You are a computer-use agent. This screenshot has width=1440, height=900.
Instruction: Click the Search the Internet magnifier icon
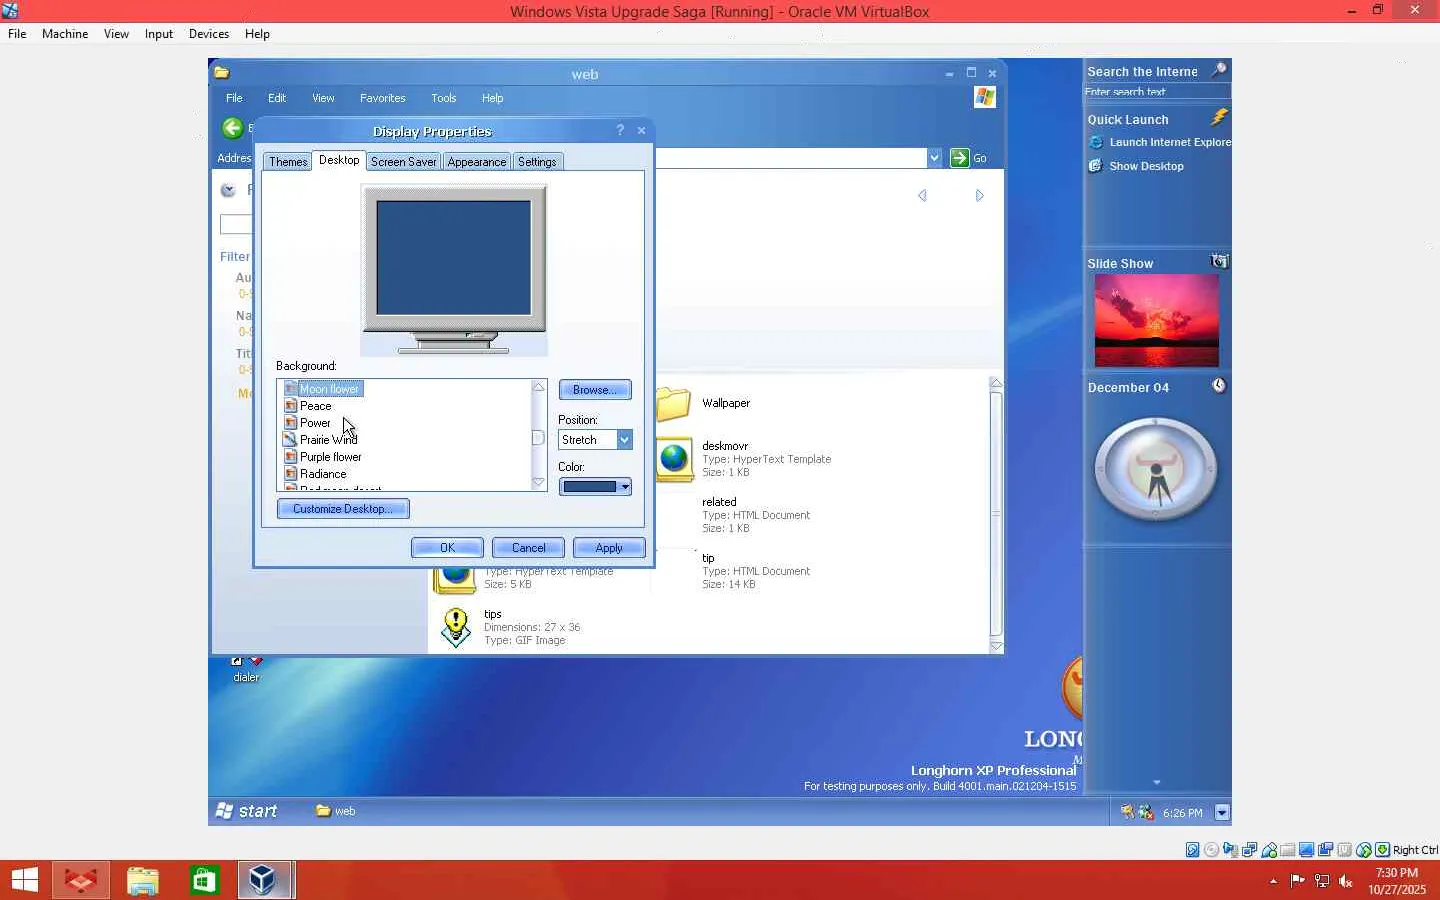point(1219,70)
